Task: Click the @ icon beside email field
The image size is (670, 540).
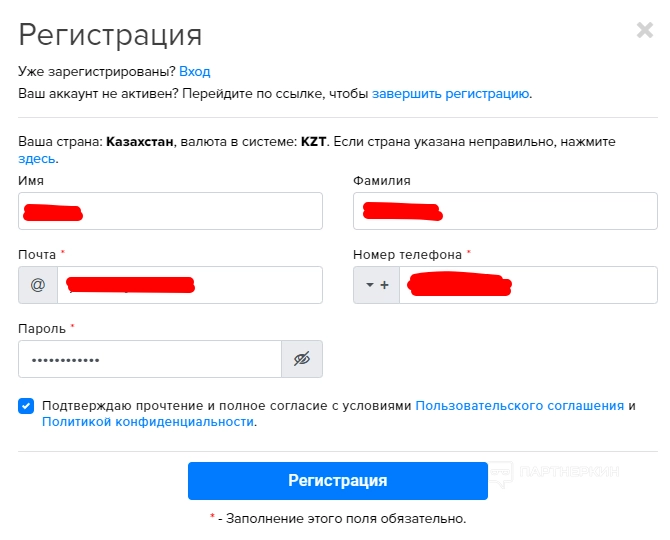Action: click(38, 285)
